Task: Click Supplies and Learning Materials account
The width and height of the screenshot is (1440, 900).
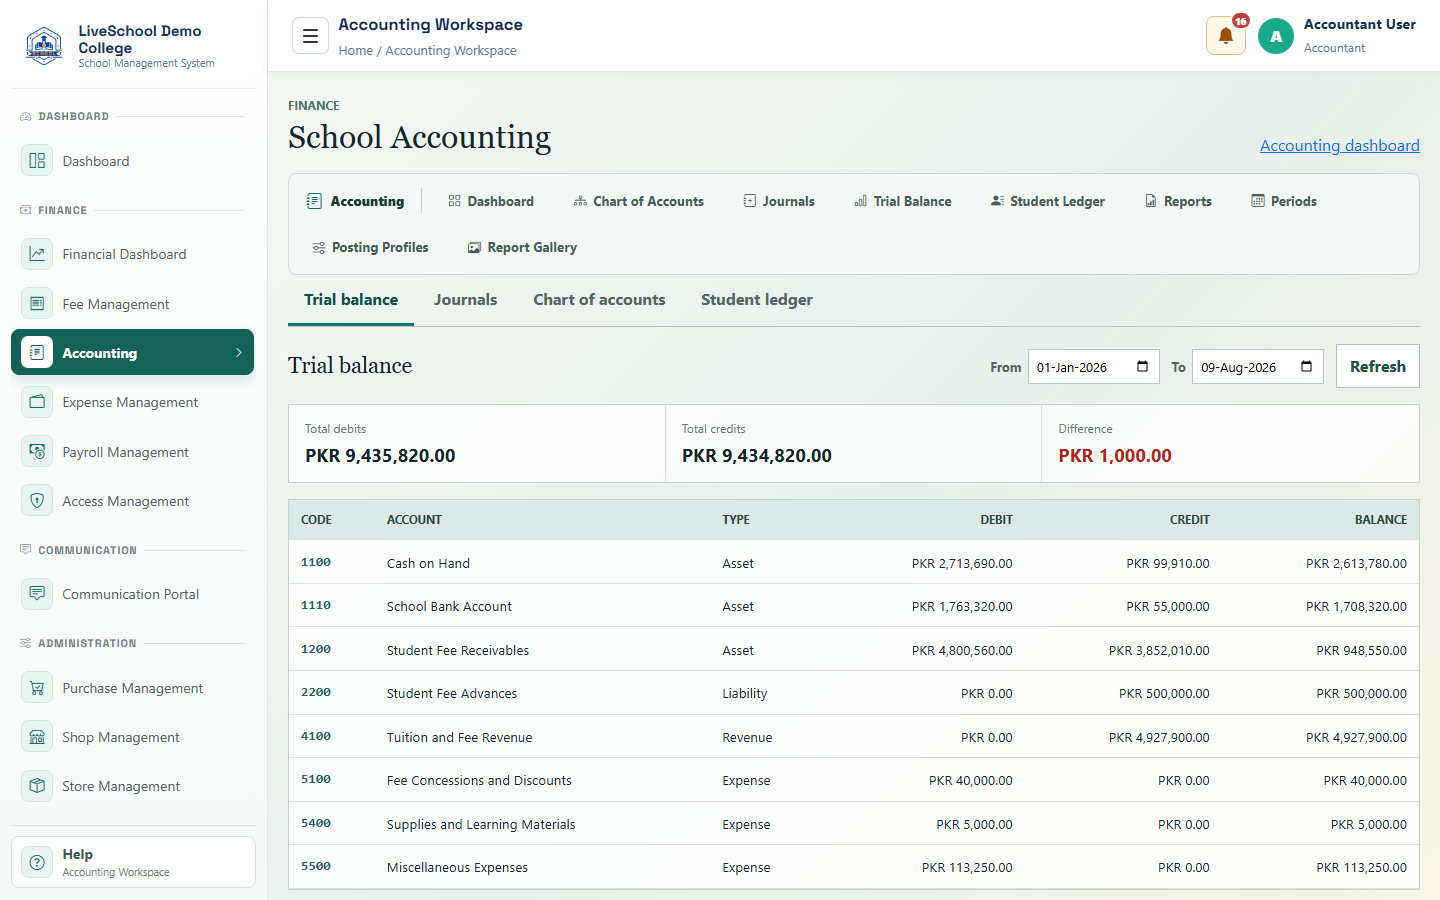Action: tap(481, 825)
